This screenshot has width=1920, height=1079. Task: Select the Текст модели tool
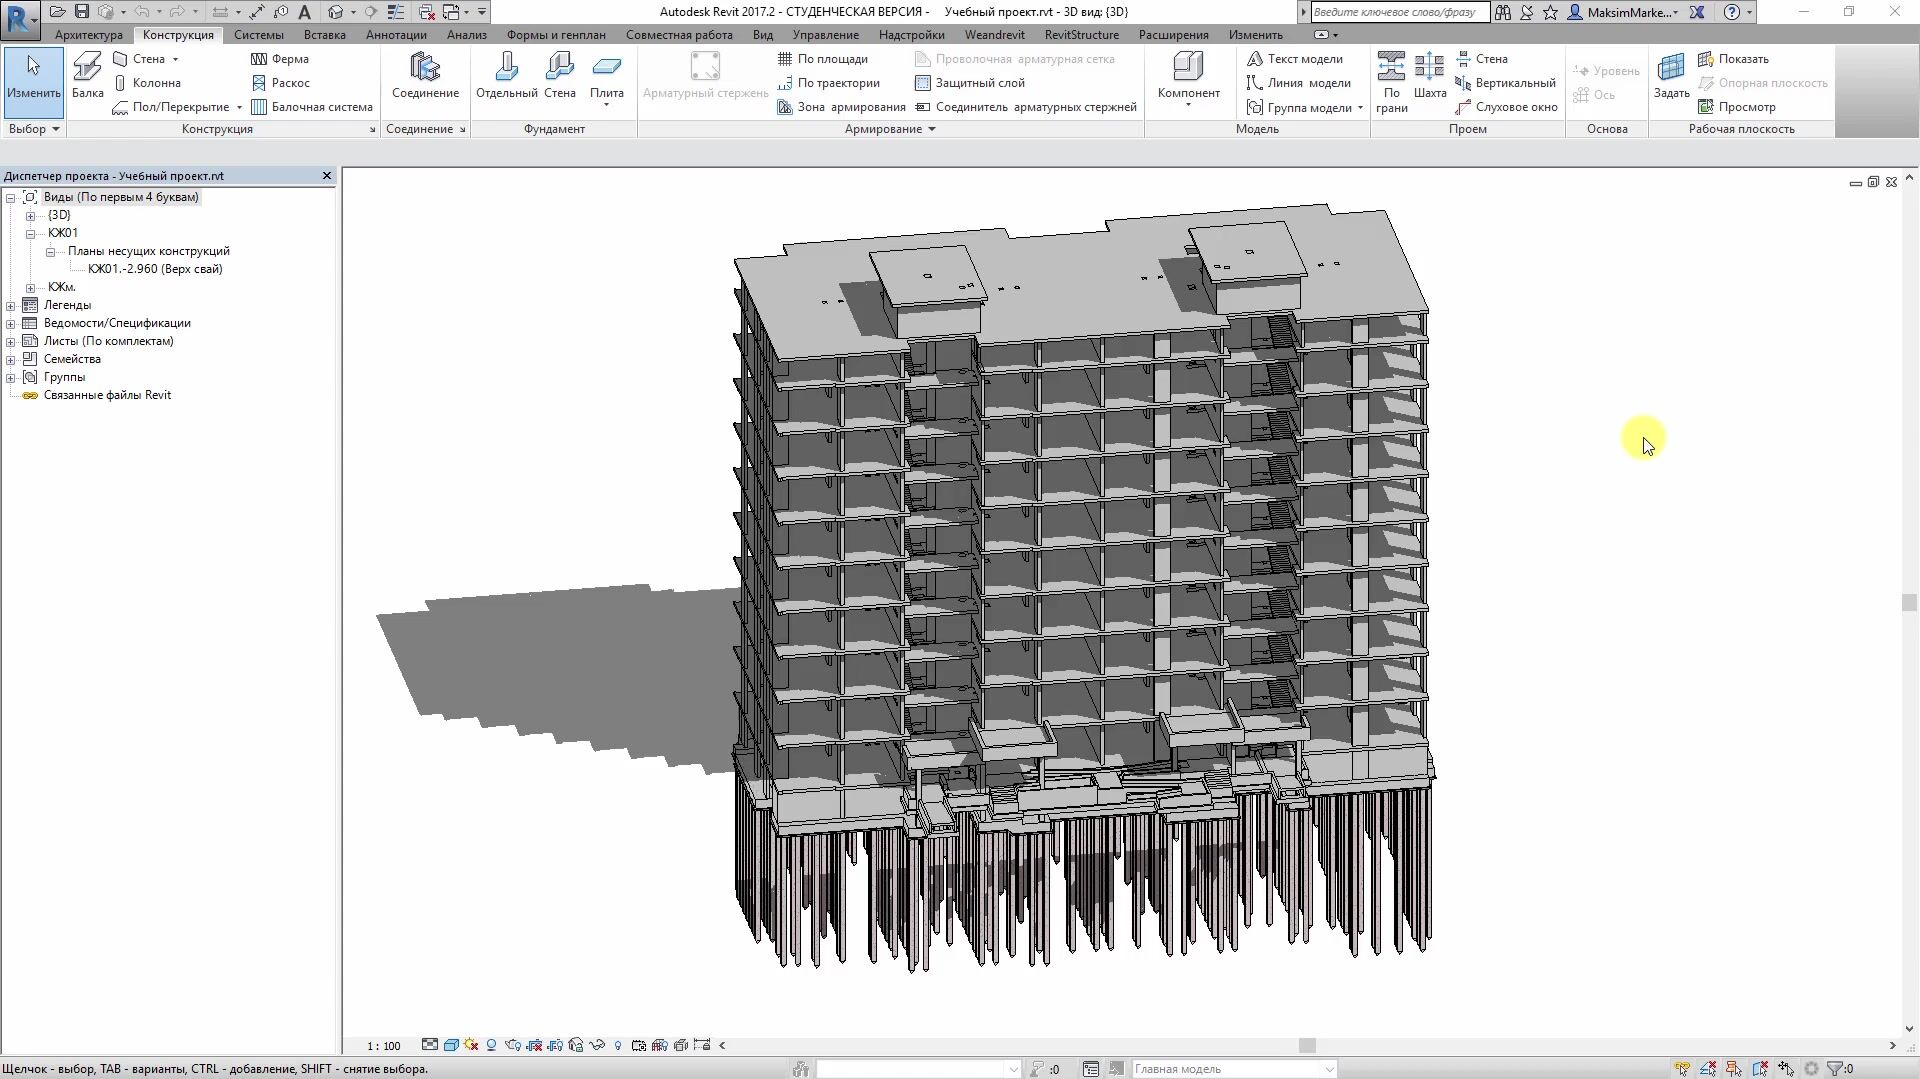[1295, 59]
